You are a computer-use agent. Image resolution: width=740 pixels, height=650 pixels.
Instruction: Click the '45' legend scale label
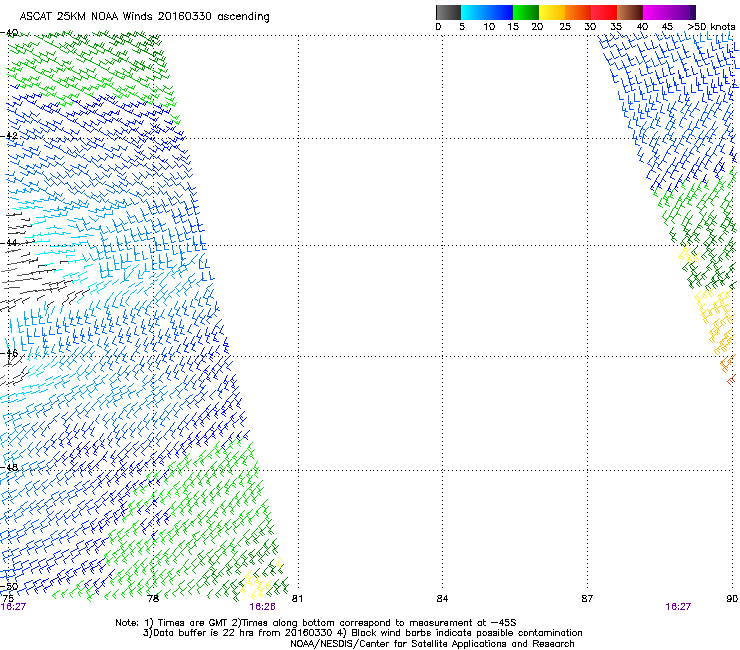667,27
